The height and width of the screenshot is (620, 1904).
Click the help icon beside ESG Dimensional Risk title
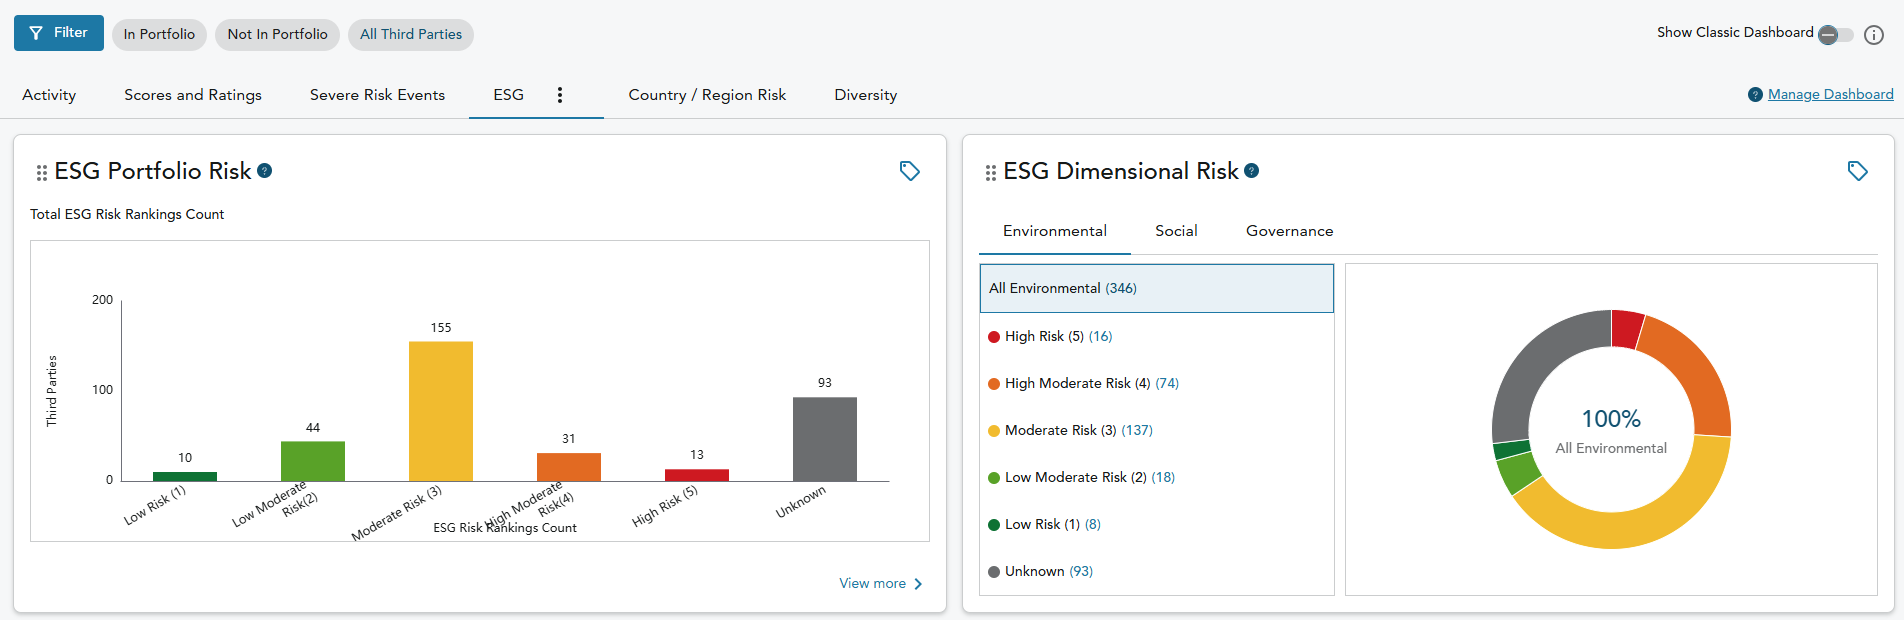[1251, 171]
